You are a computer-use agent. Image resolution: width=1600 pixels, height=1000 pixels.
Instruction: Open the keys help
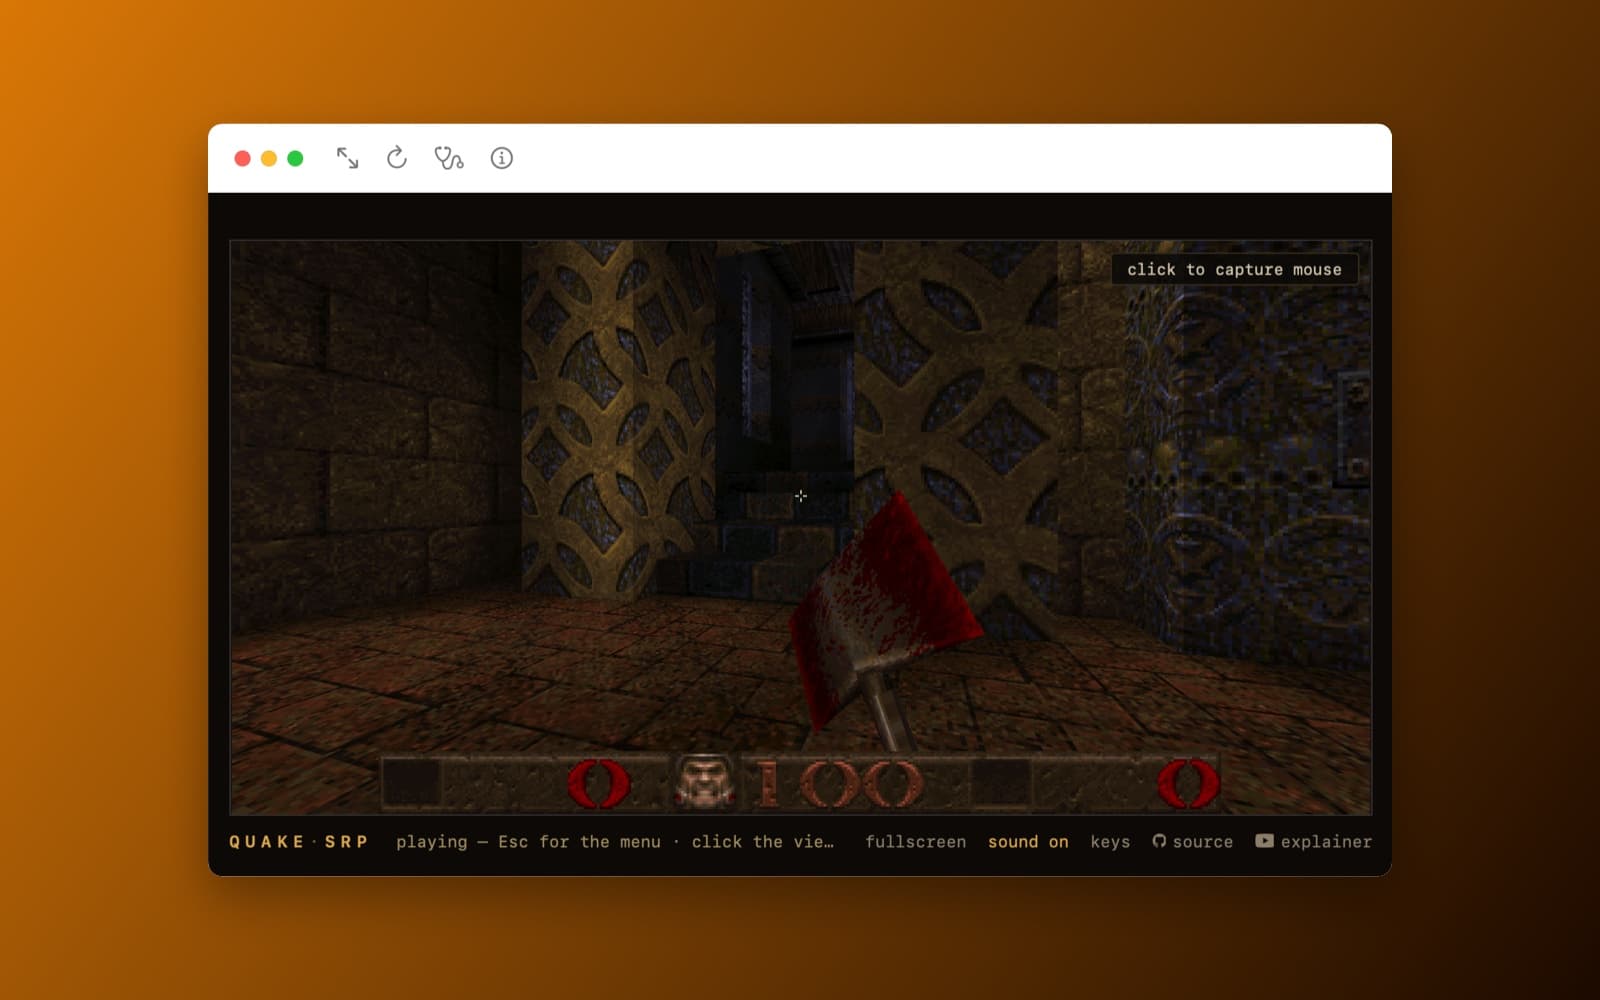(1110, 842)
